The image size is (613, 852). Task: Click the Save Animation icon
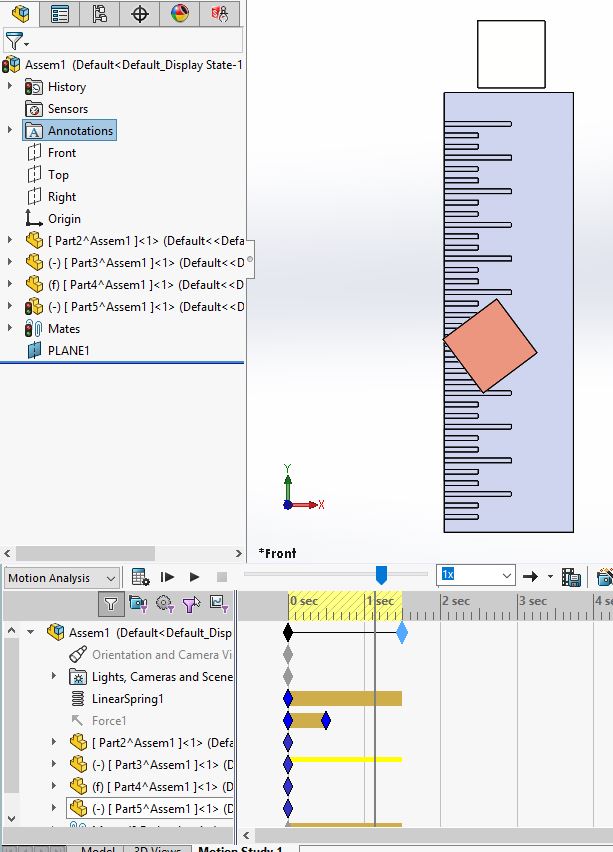click(x=571, y=577)
